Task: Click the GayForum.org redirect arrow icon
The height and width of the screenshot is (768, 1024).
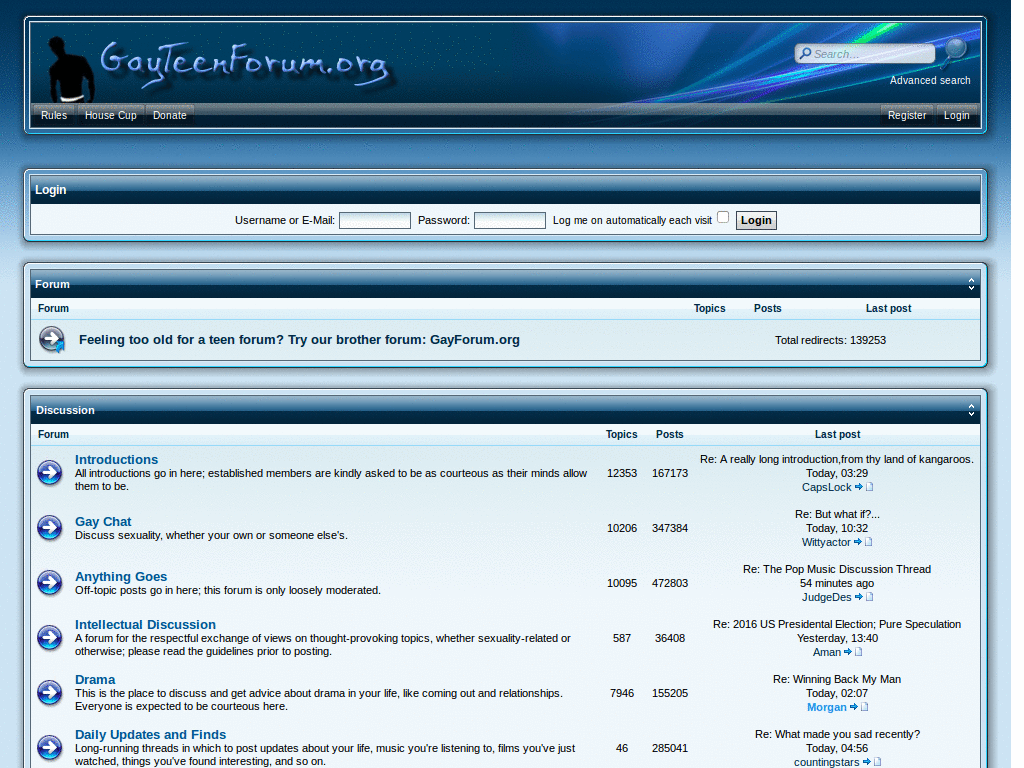Action: click(x=52, y=340)
